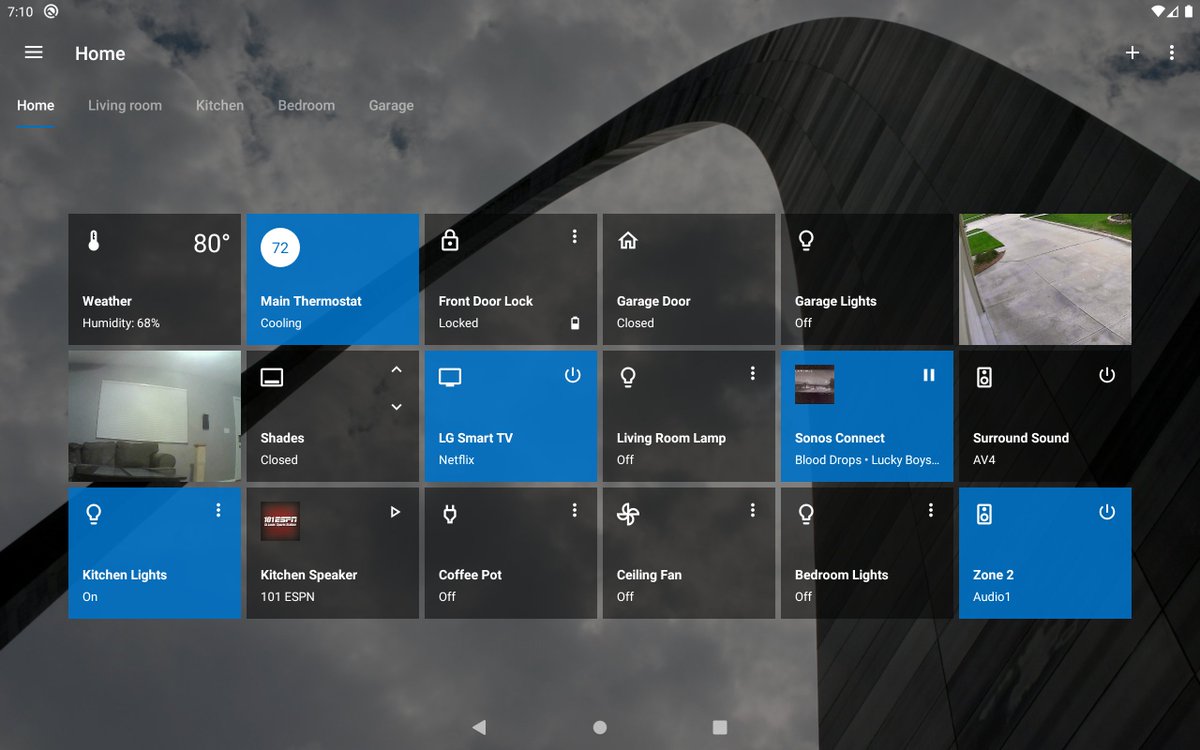Viewport: 1200px width, 750px height.
Task: Tap the Shades window icon
Action: click(272, 377)
